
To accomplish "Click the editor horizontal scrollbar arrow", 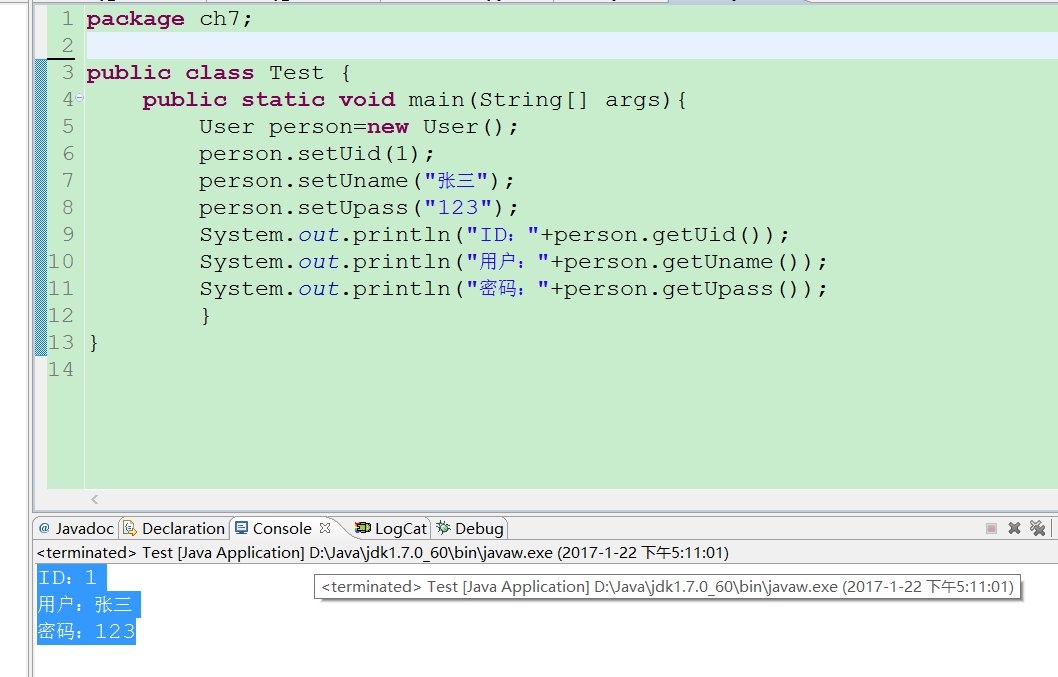I will pos(94,500).
